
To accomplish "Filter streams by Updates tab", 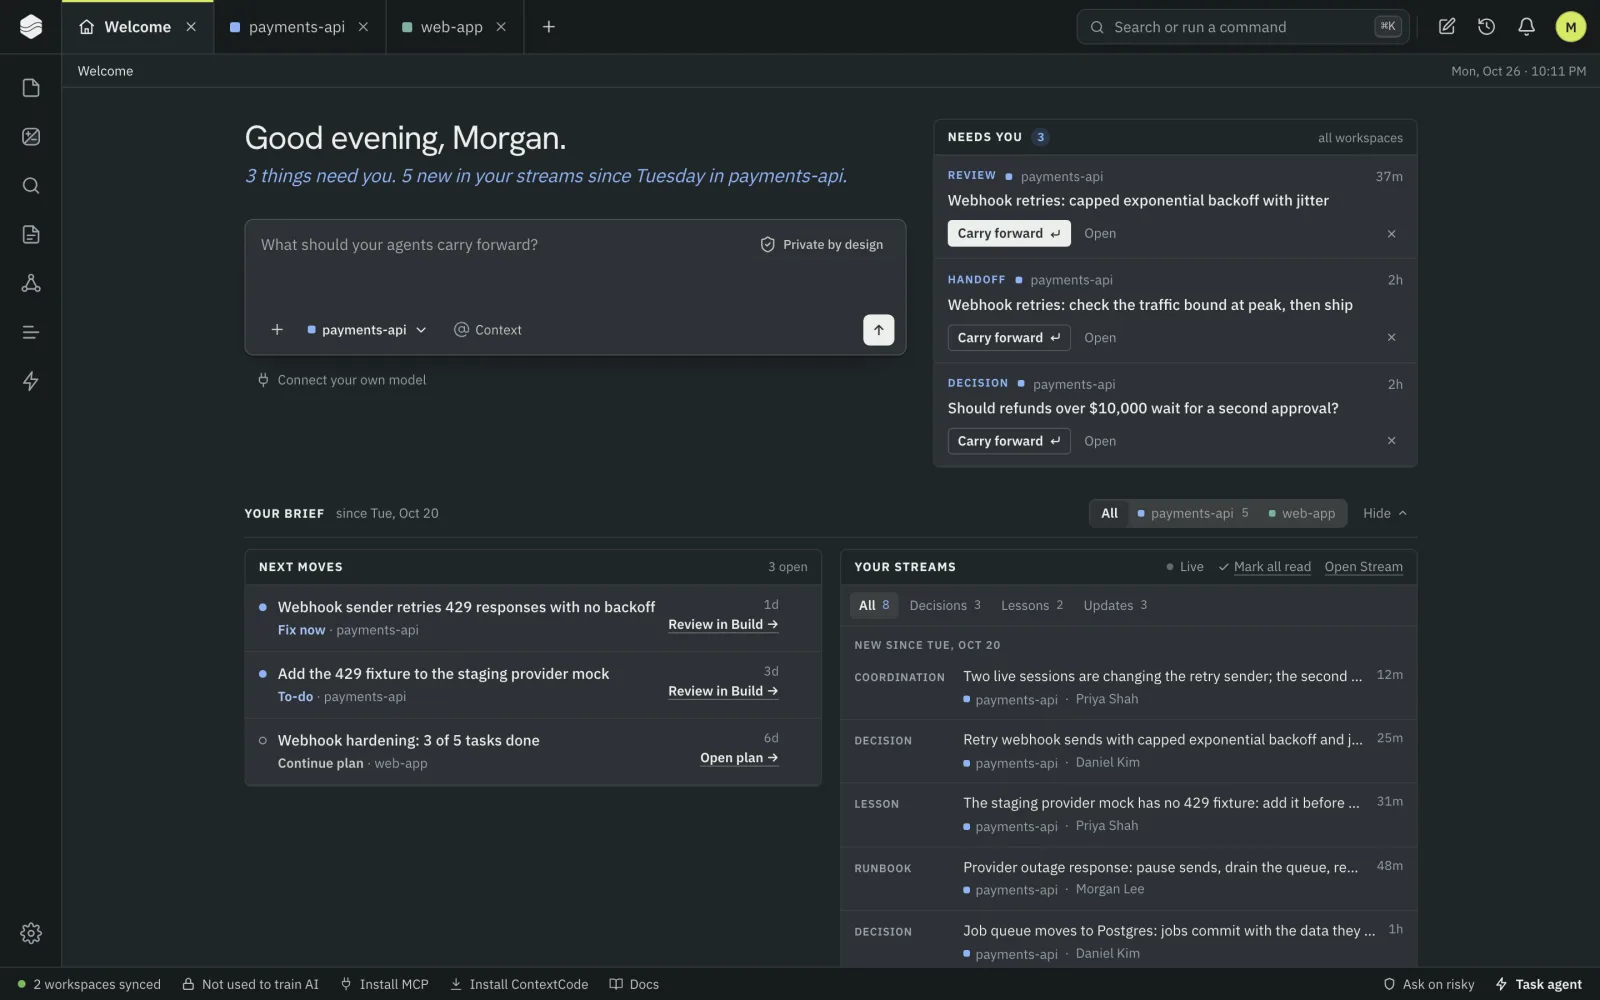I will tap(1115, 606).
